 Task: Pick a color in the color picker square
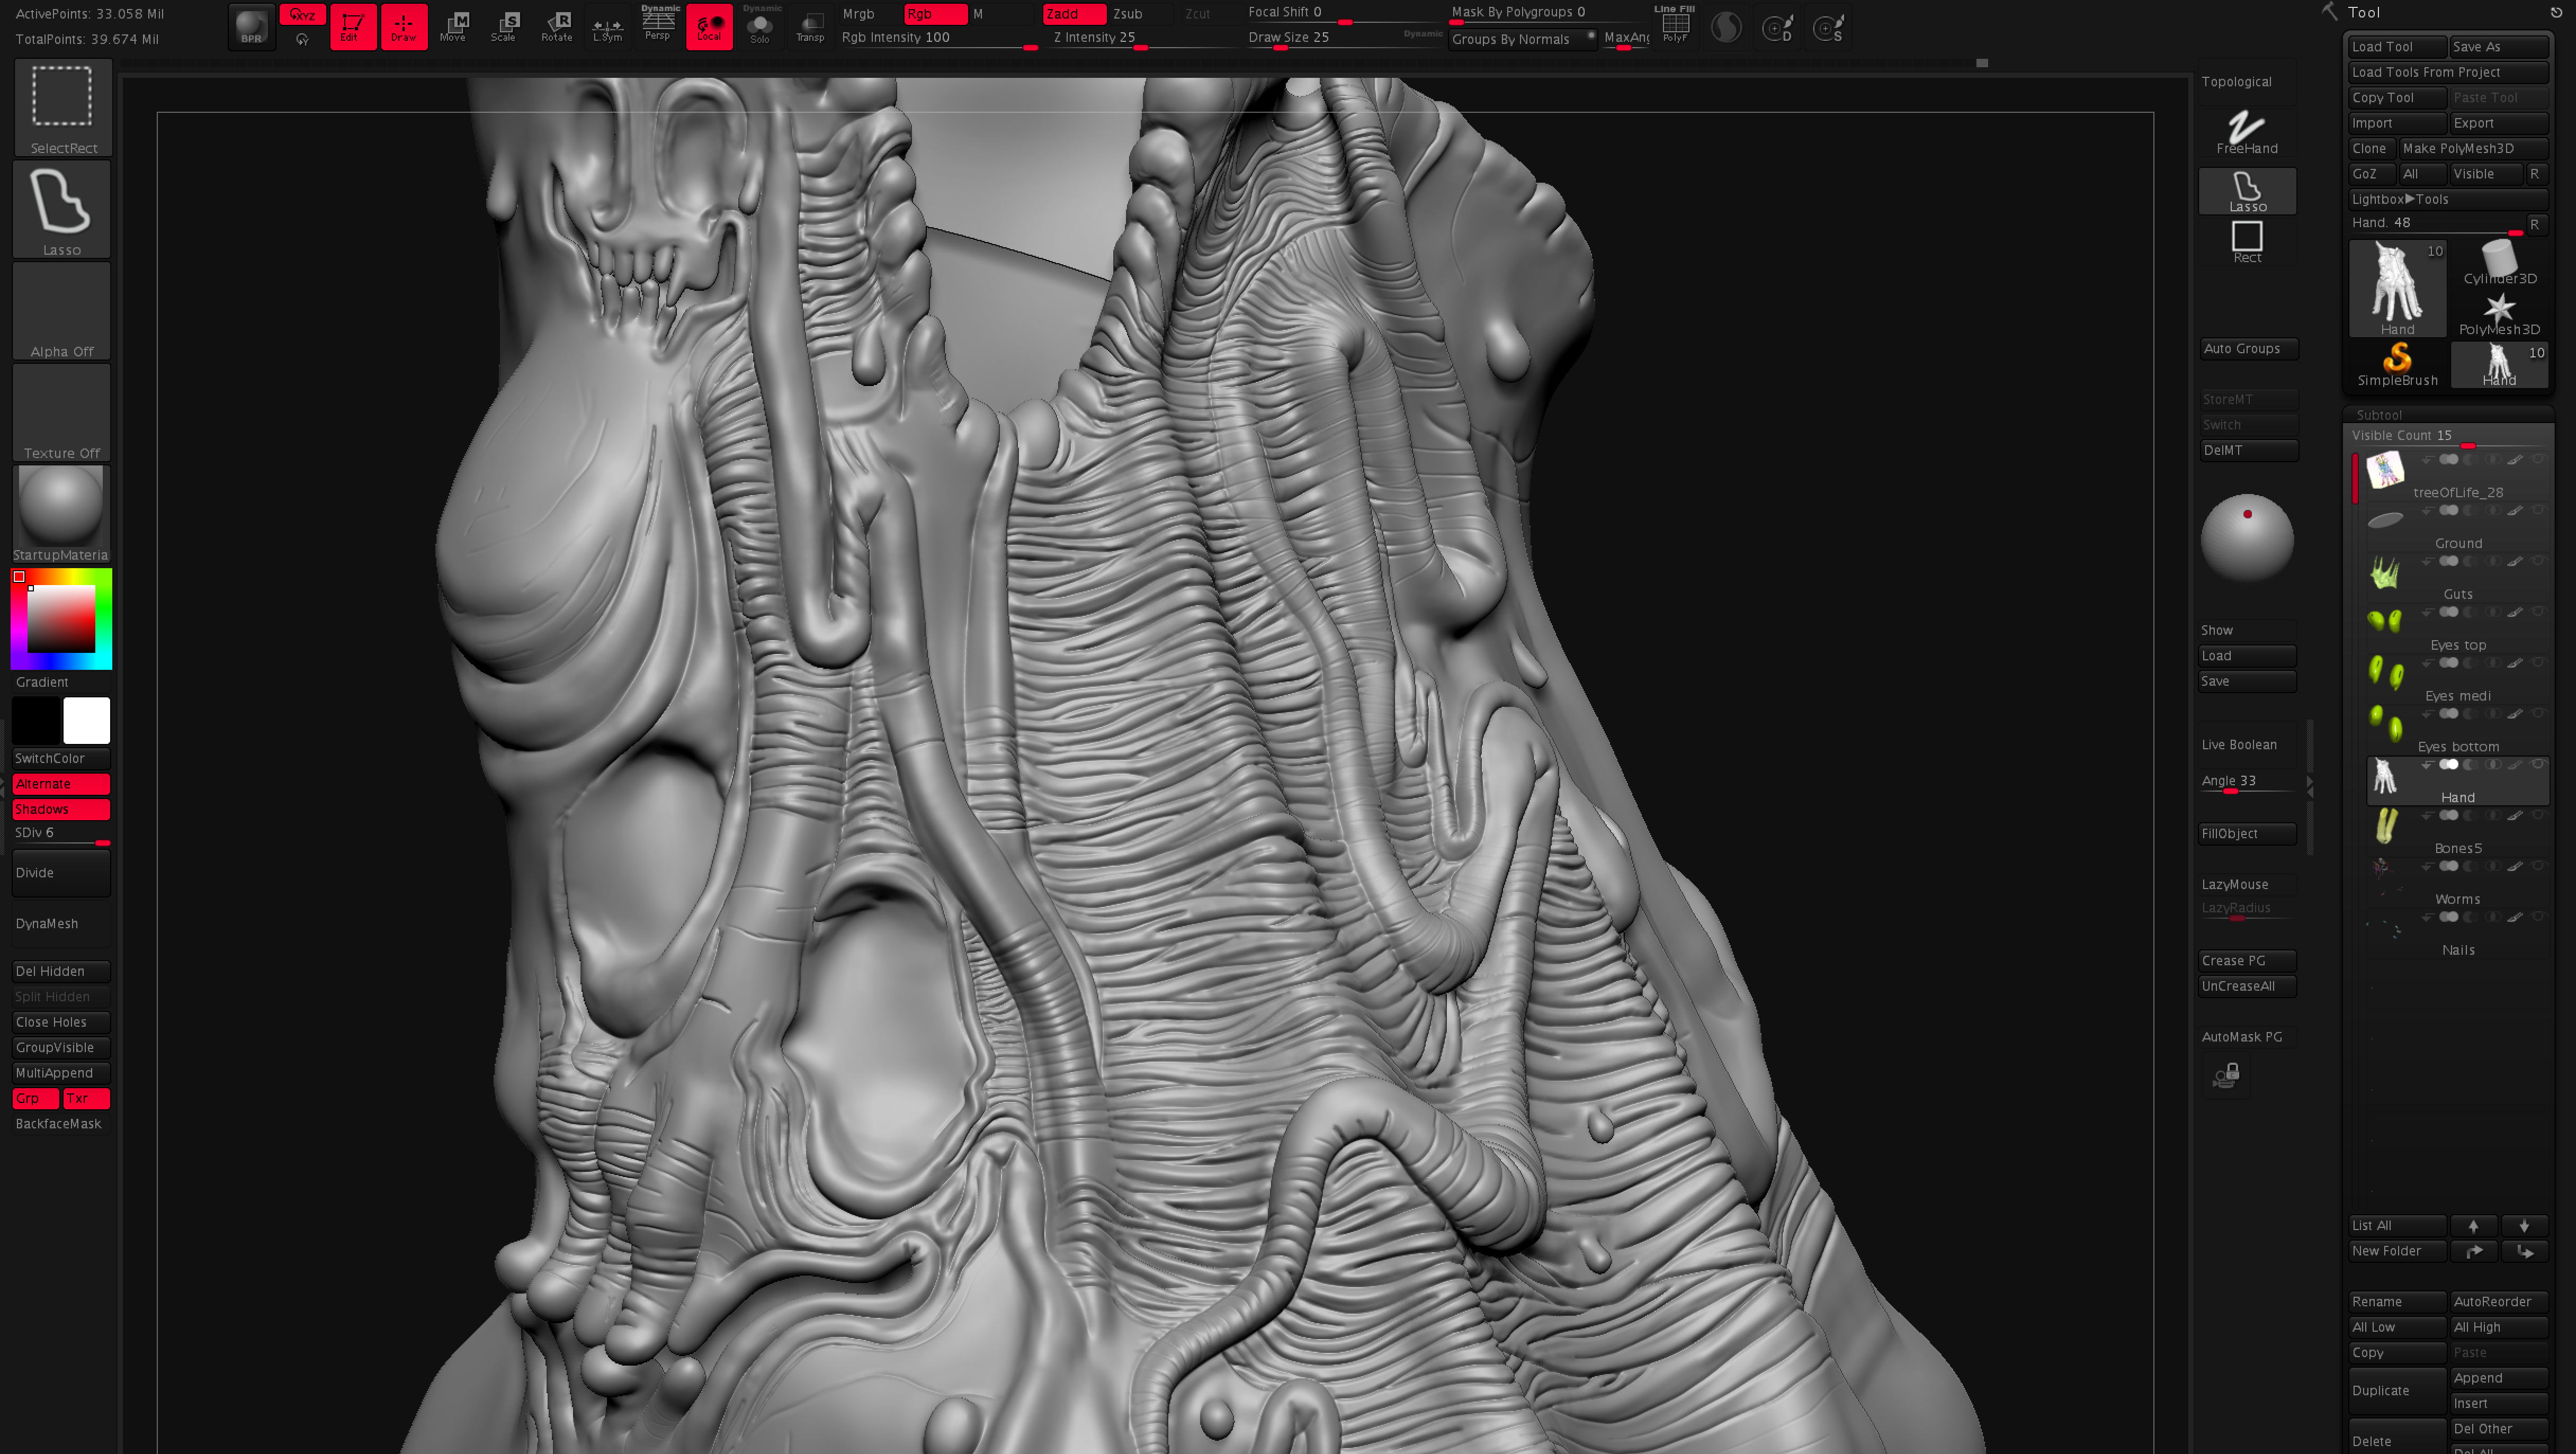[x=61, y=619]
